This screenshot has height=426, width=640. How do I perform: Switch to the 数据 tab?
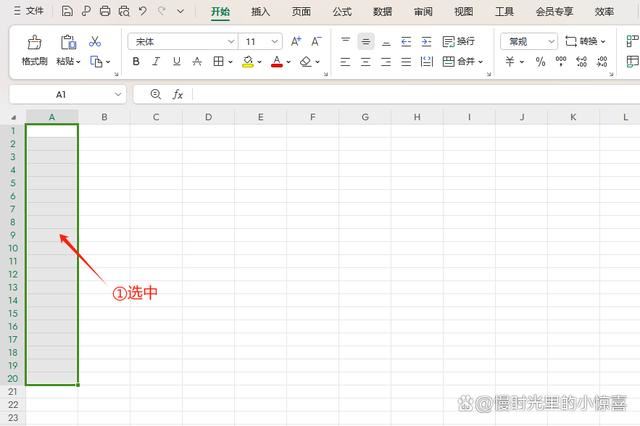pos(382,12)
